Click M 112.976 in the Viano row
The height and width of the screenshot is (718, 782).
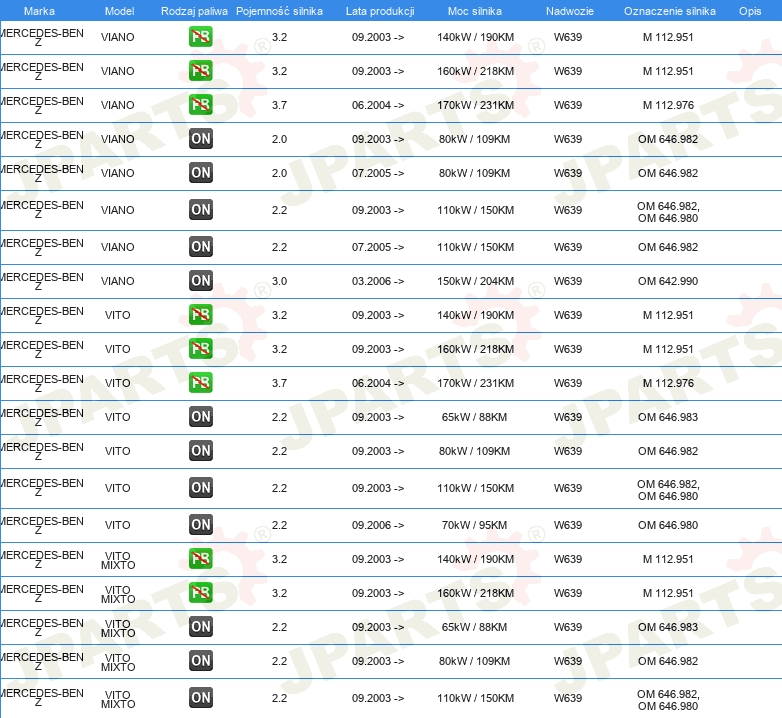[668, 105]
